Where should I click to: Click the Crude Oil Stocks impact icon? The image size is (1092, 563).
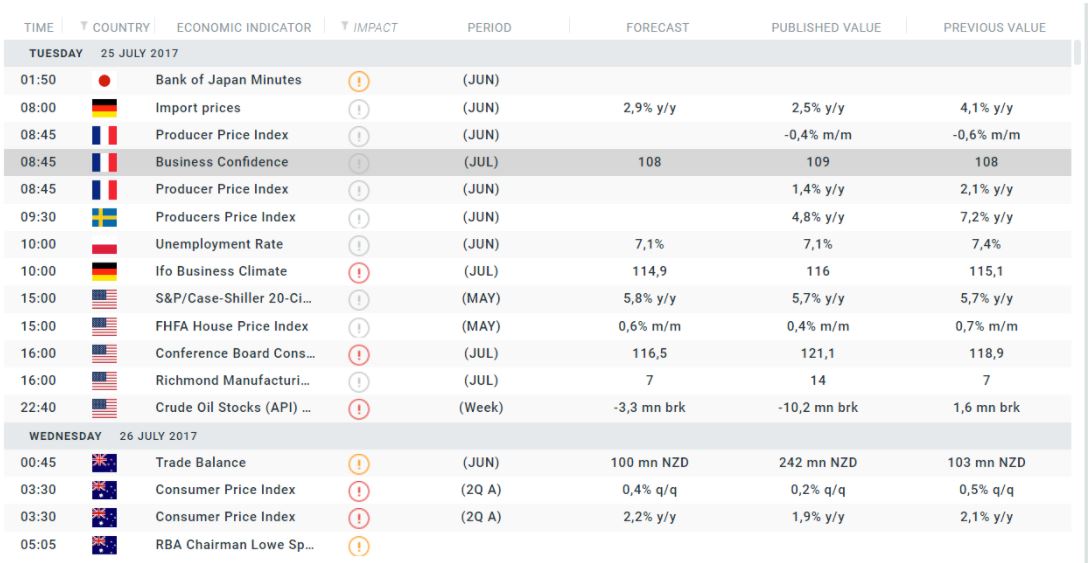point(358,408)
